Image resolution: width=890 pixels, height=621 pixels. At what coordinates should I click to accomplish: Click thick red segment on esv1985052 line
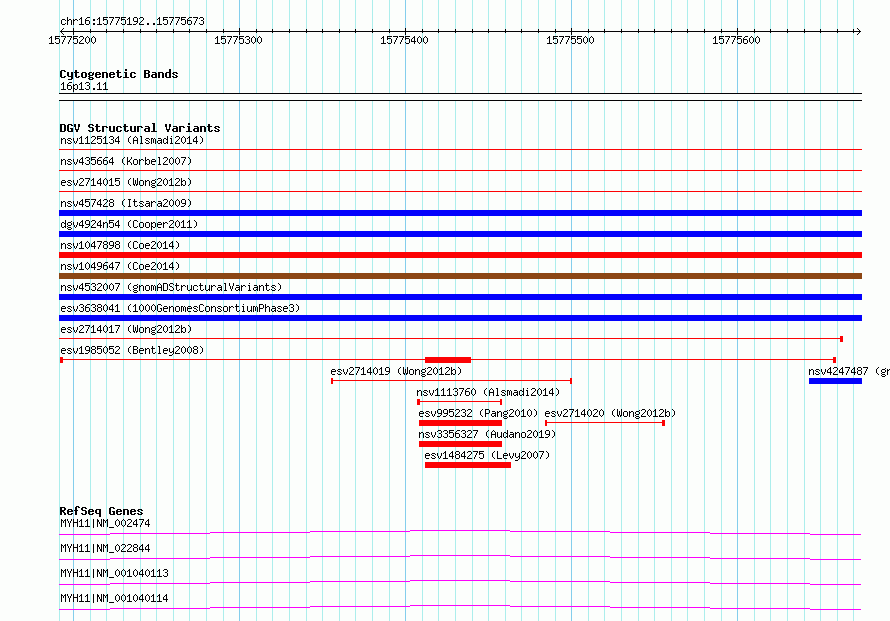(448, 360)
